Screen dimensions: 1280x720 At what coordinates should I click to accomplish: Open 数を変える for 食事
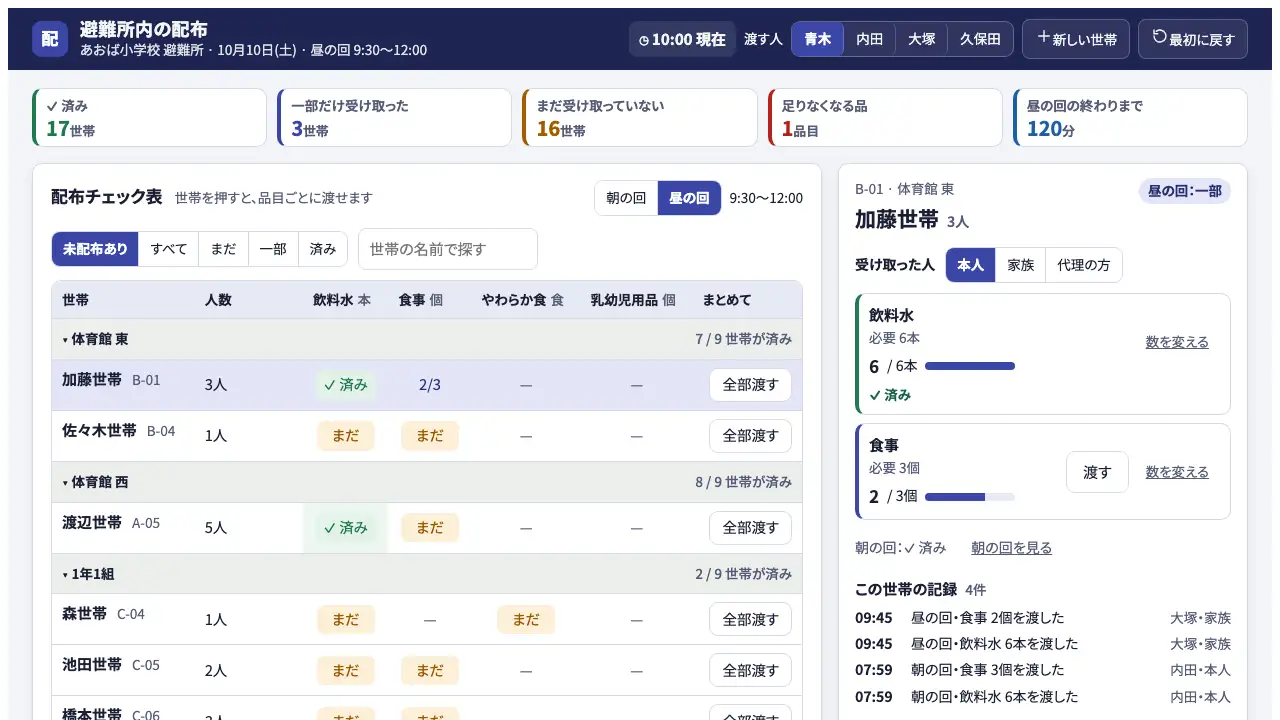point(1177,472)
